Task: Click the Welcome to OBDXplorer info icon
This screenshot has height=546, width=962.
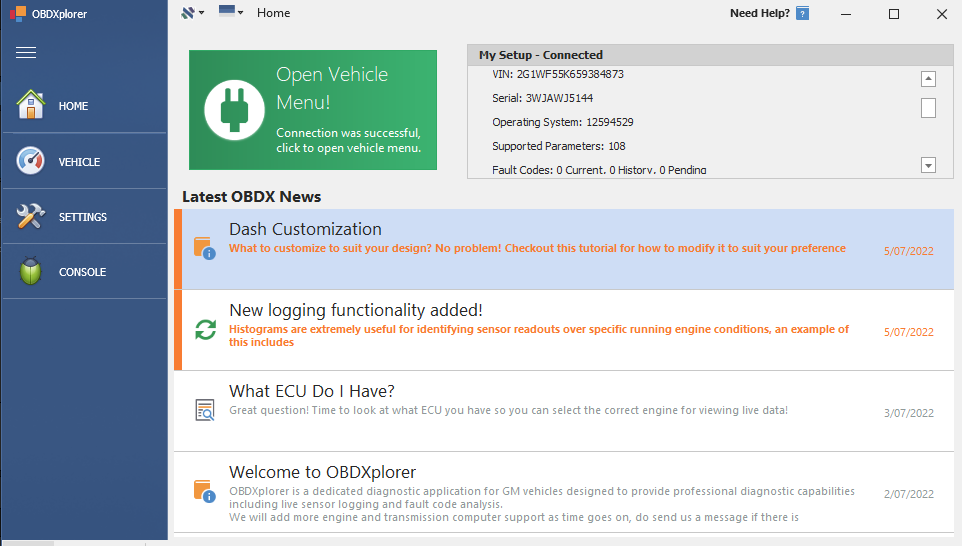Action: click(205, 491)
